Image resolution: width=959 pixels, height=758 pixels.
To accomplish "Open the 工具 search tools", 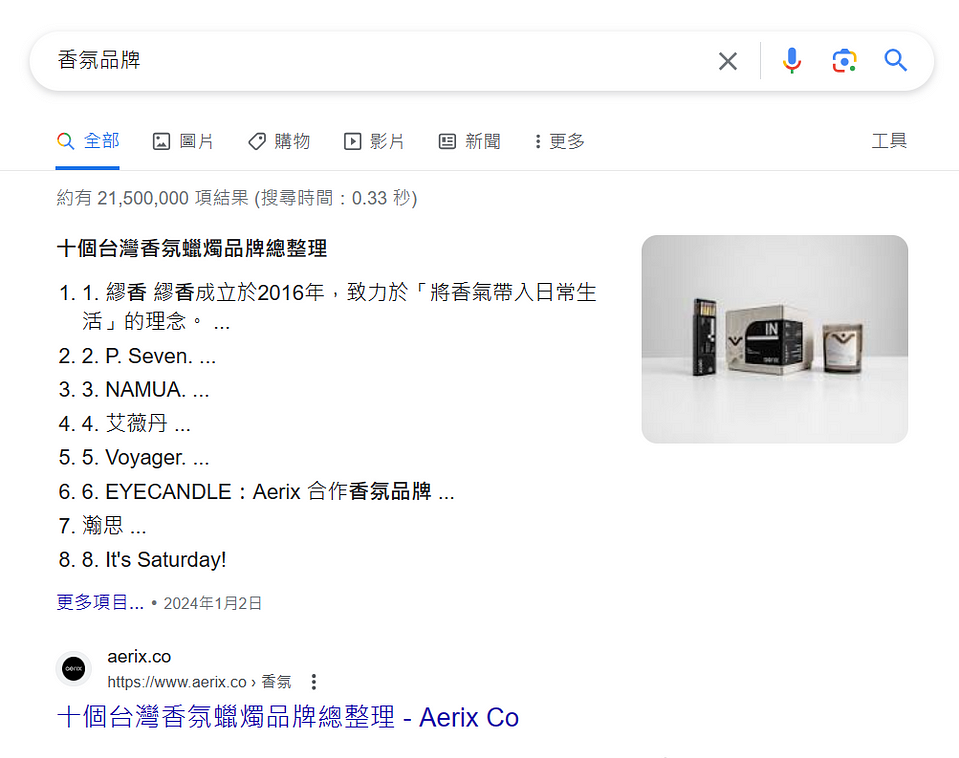I will (x=889, y=141).
